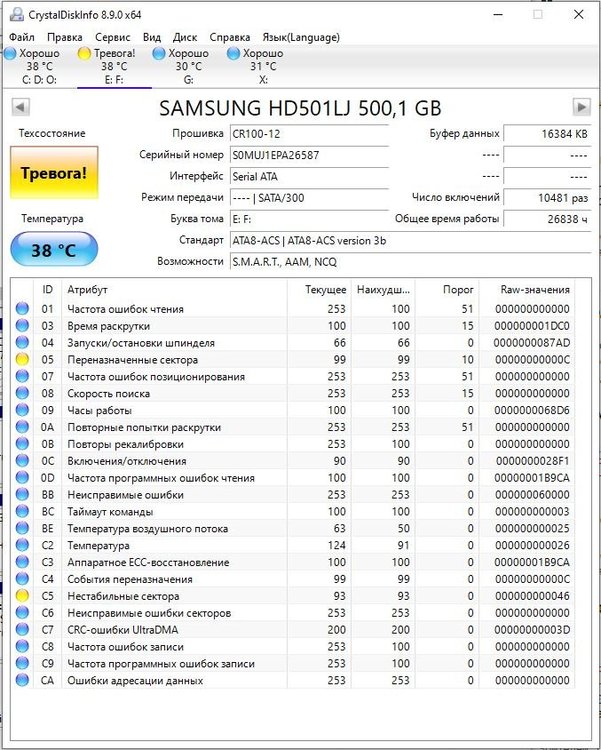Select row Аппаратное ECC-восстановление

click(293, 562)
